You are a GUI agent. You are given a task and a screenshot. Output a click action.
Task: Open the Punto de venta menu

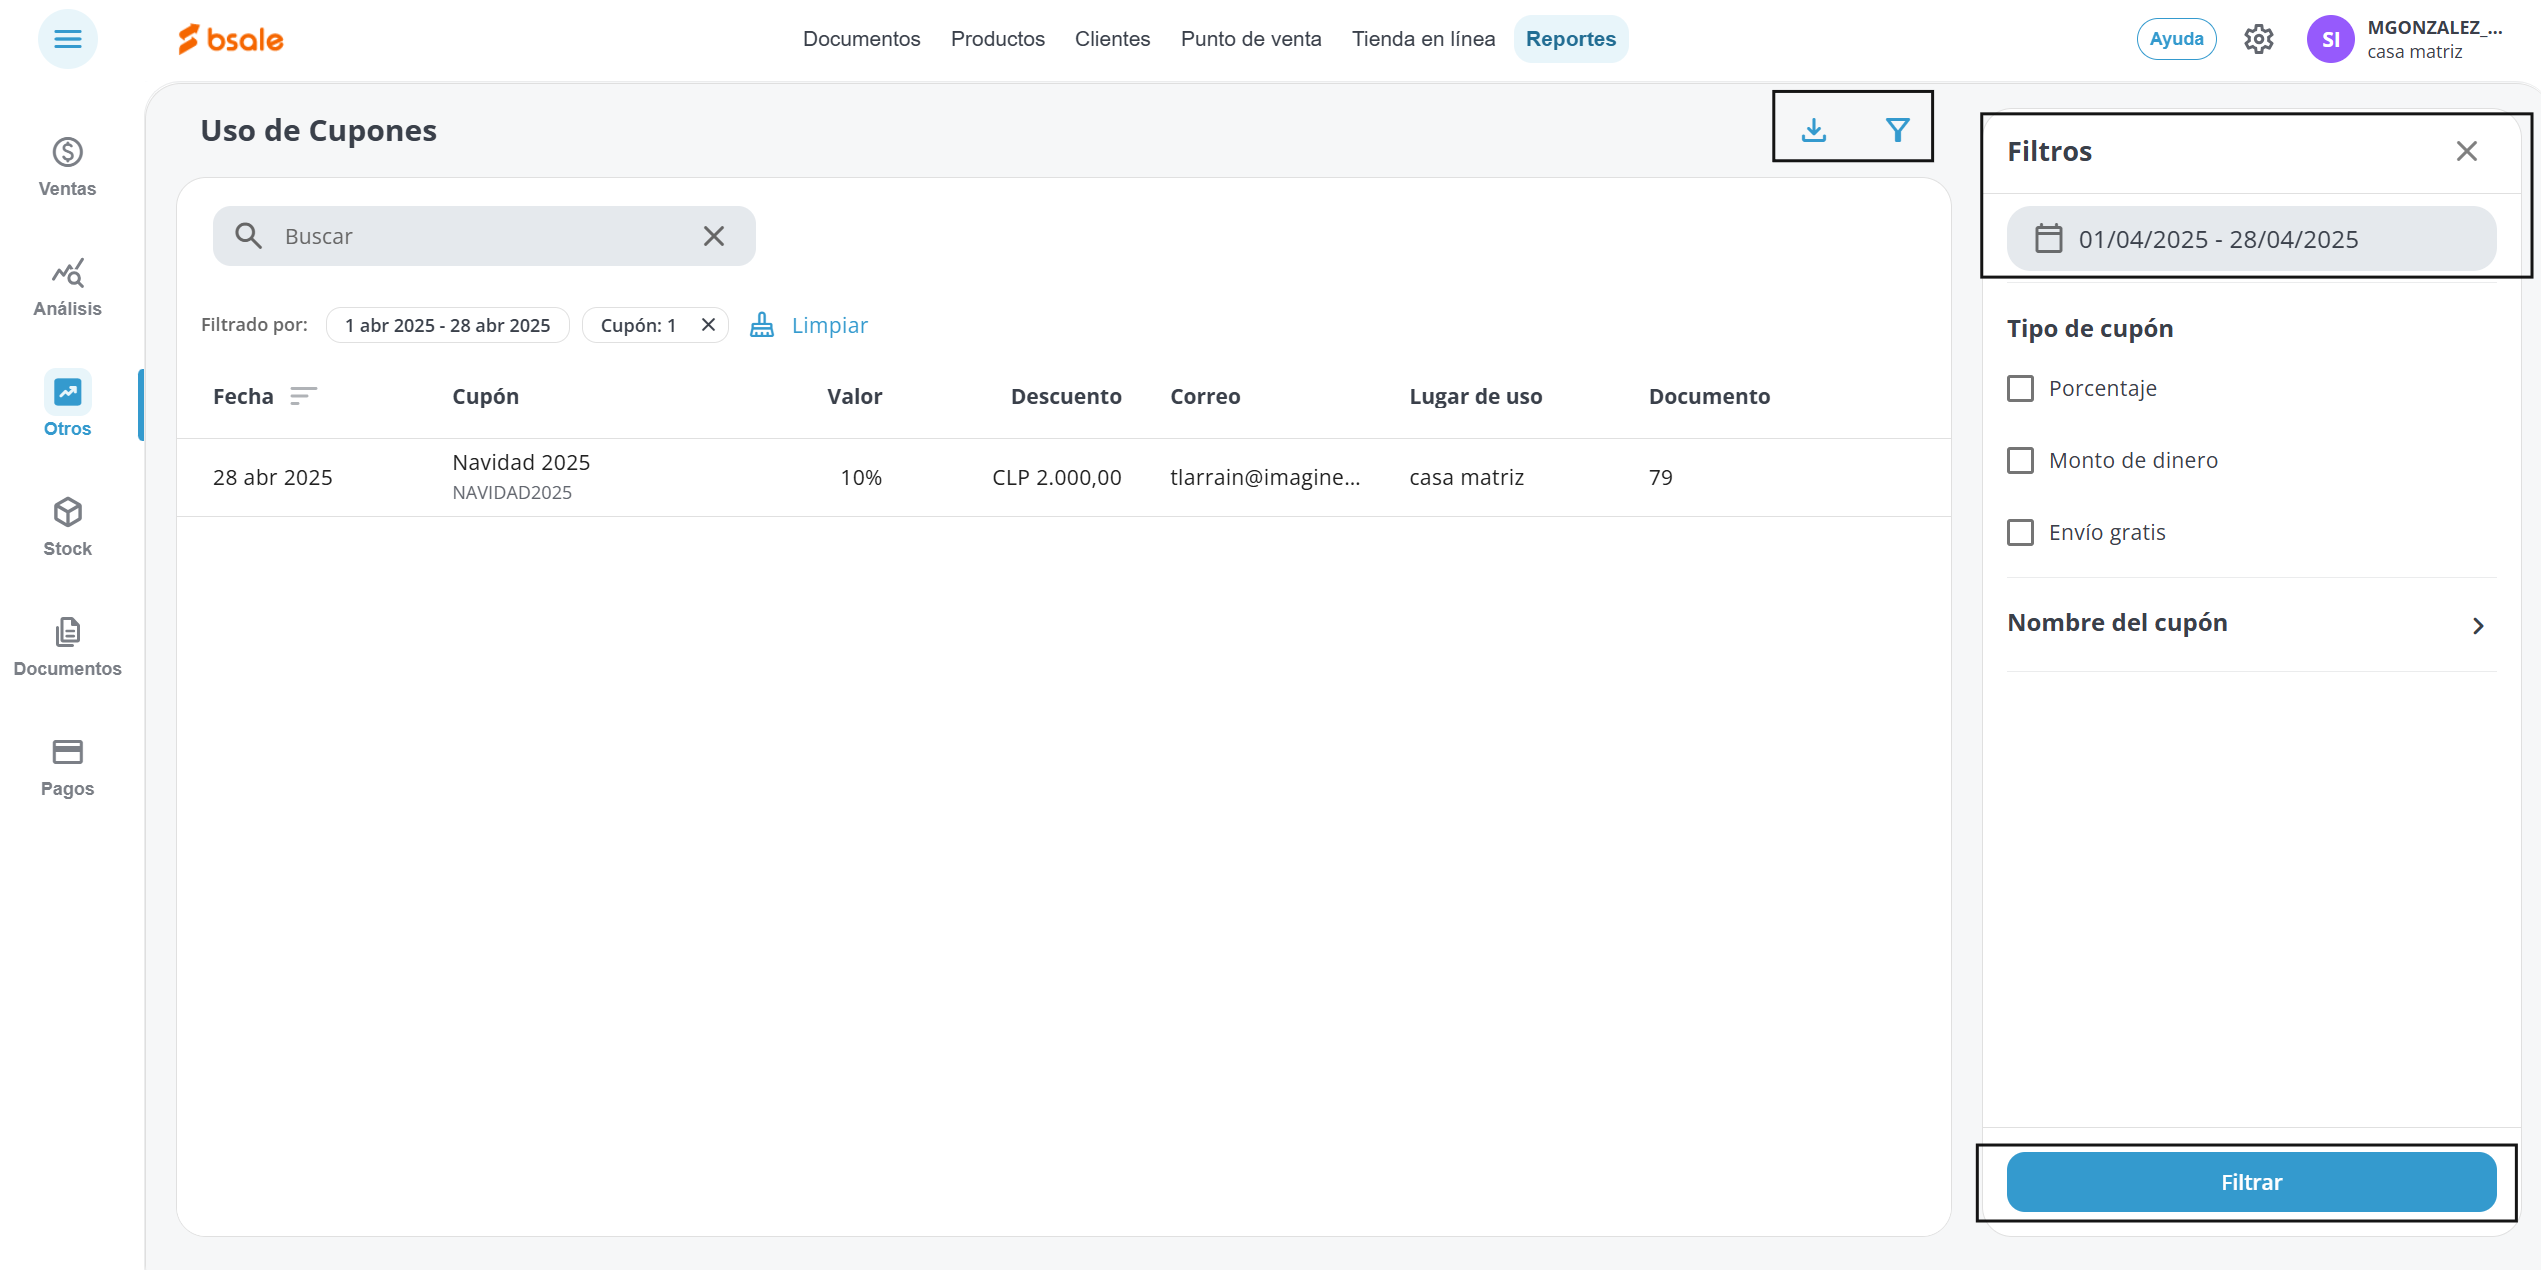(1250, 39)
